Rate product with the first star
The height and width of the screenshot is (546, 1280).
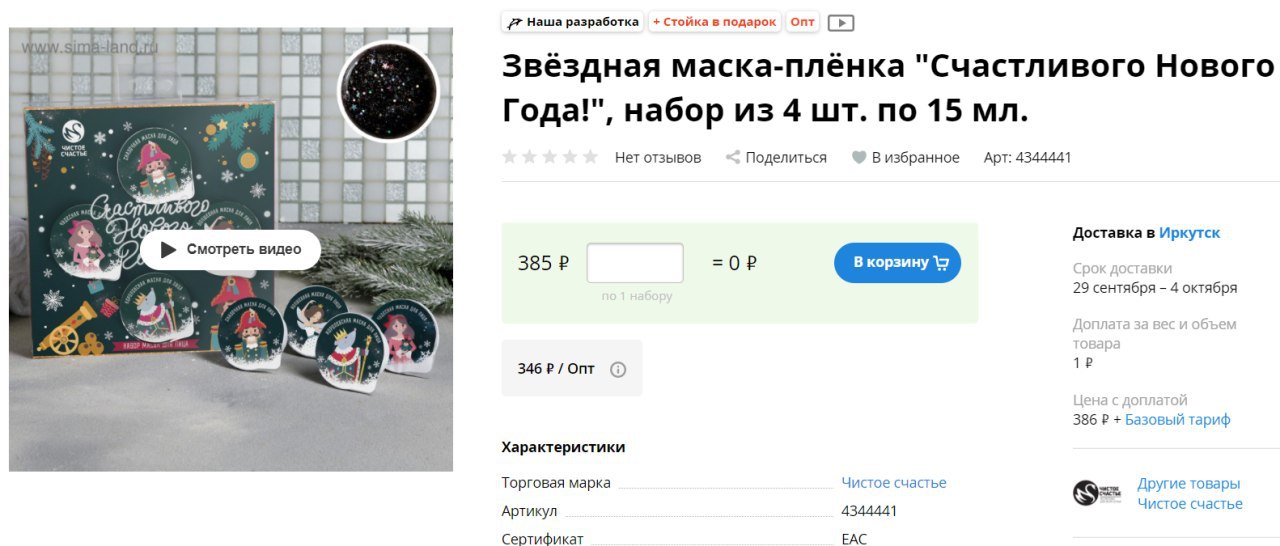click(510, 157)
